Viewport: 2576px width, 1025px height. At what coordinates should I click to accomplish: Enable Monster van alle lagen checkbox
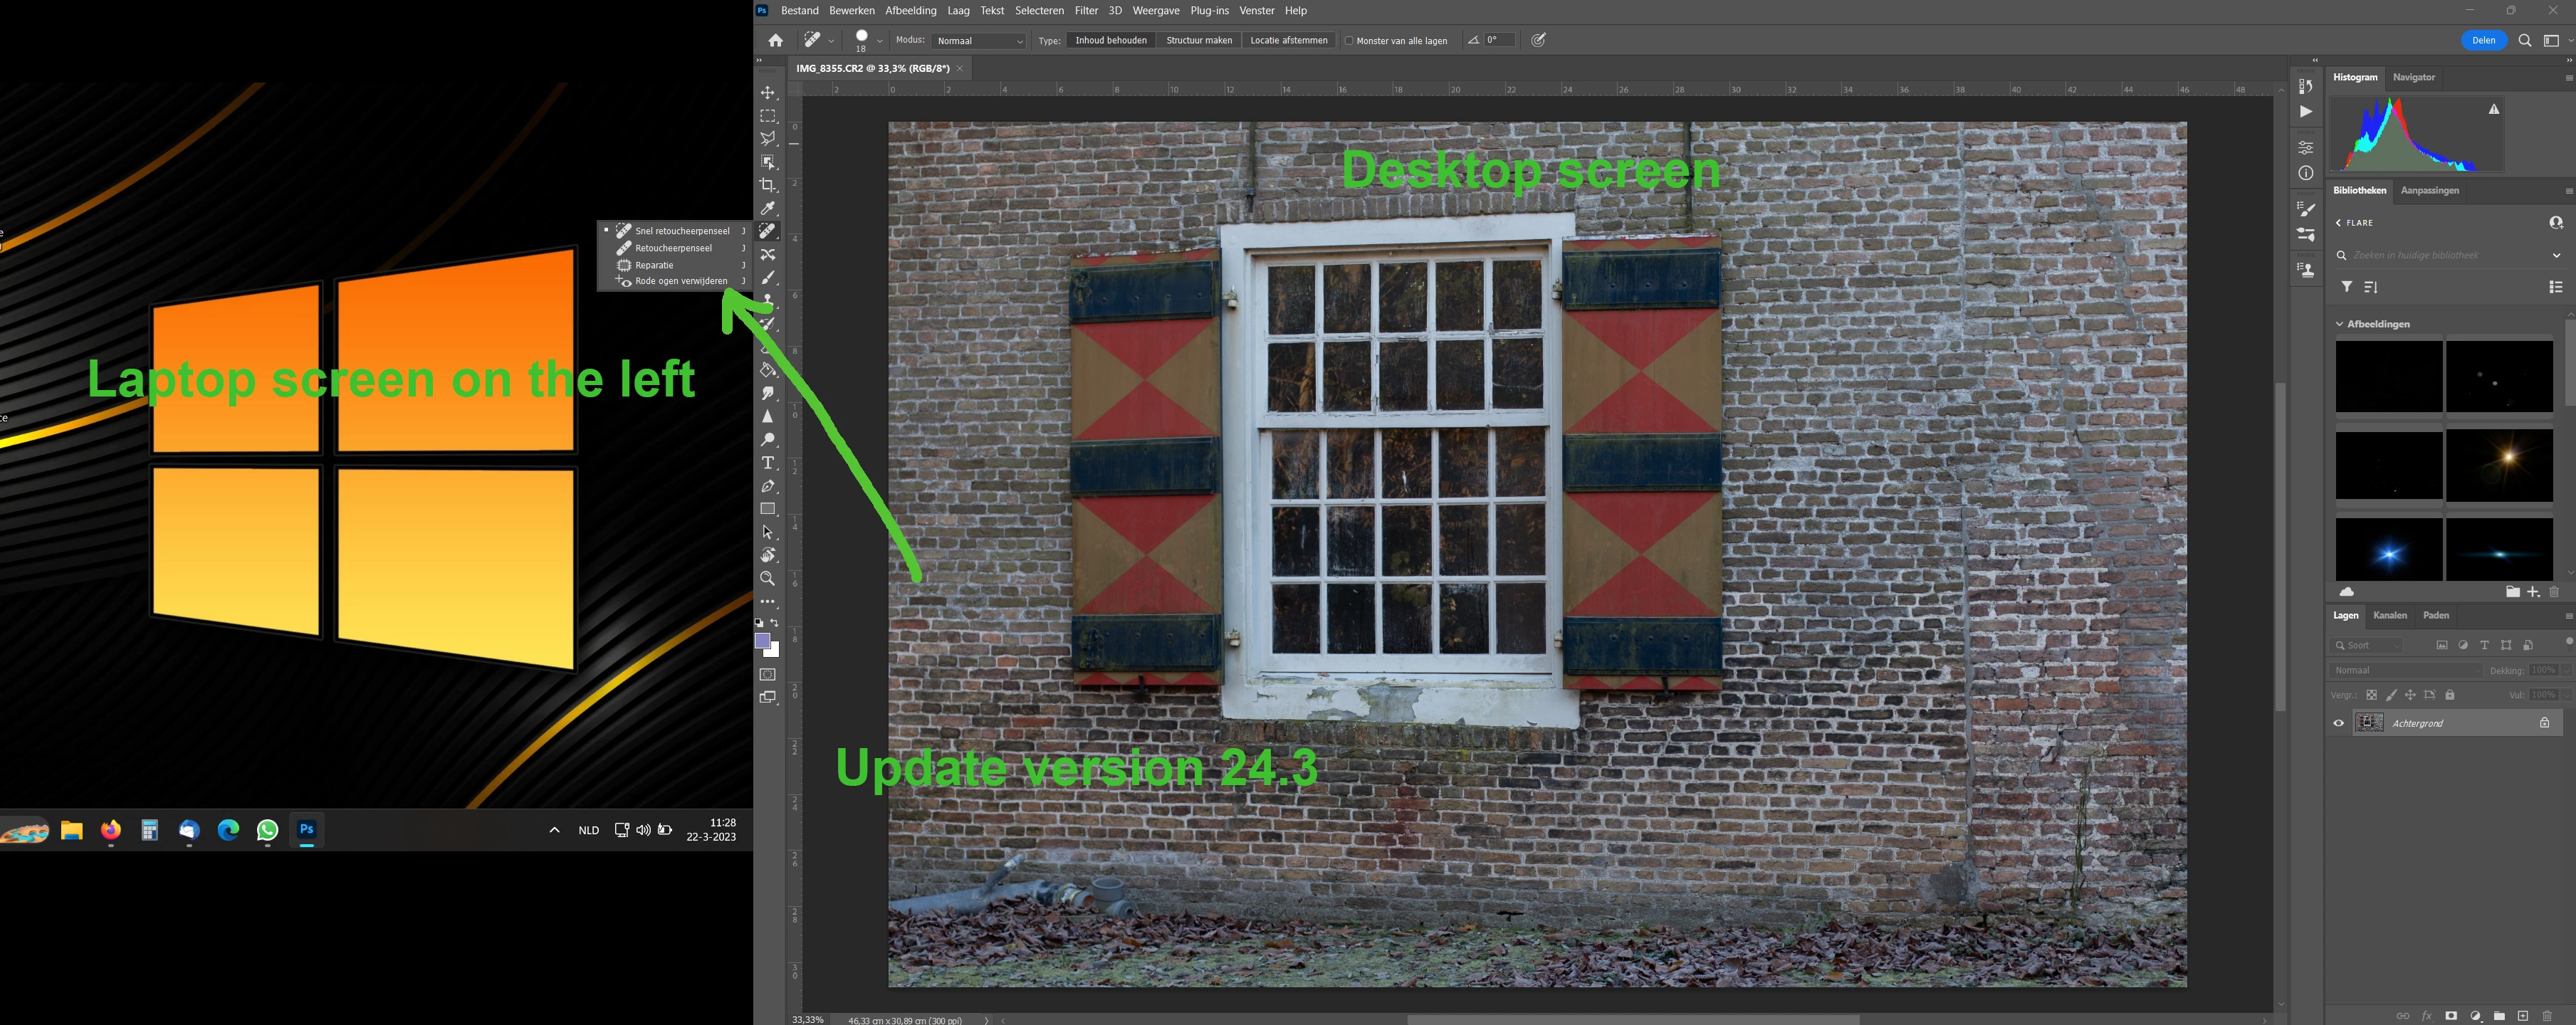tap(1349, 41)
